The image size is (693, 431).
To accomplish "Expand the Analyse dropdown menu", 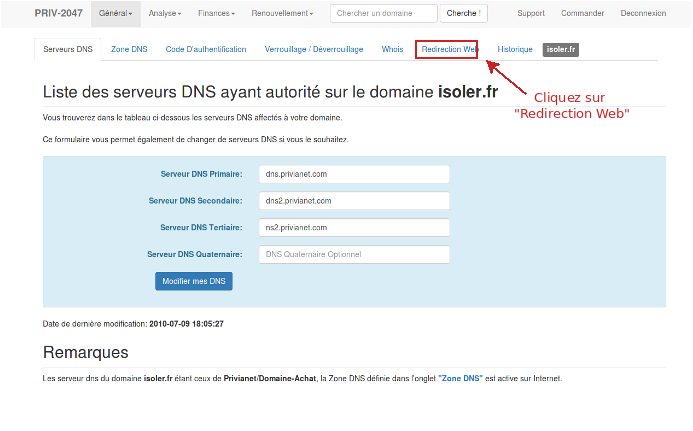I will click(165, 13).
